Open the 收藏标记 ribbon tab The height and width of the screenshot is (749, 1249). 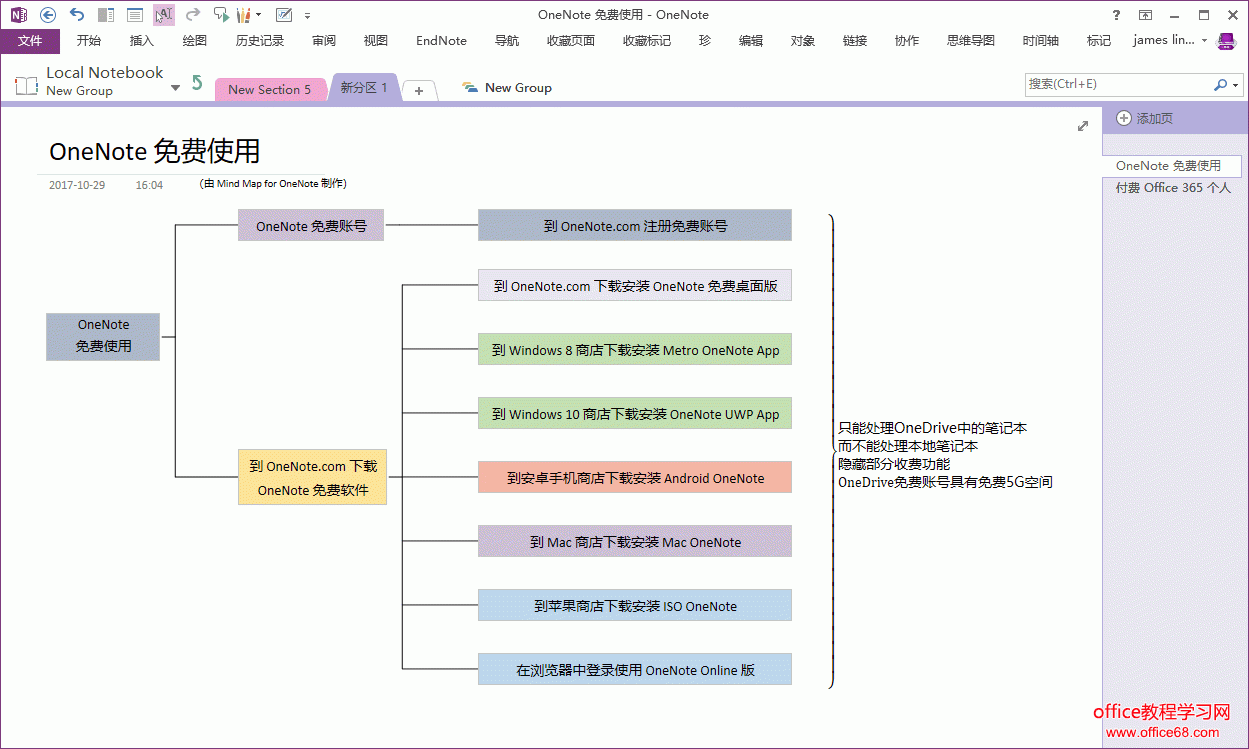click(x=647, y=41)
